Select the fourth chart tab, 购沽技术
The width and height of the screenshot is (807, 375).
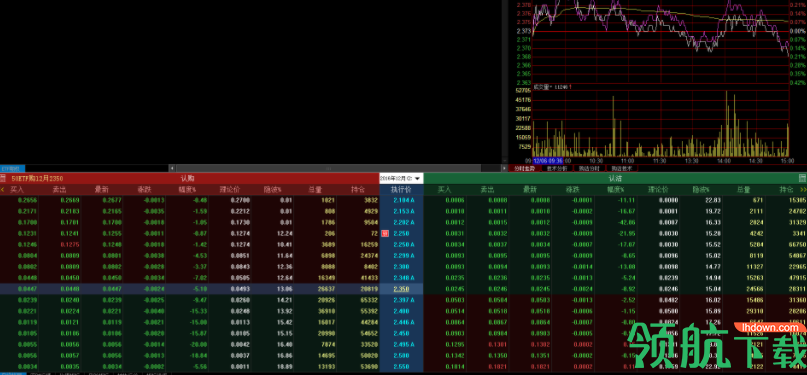pos(621,168)
